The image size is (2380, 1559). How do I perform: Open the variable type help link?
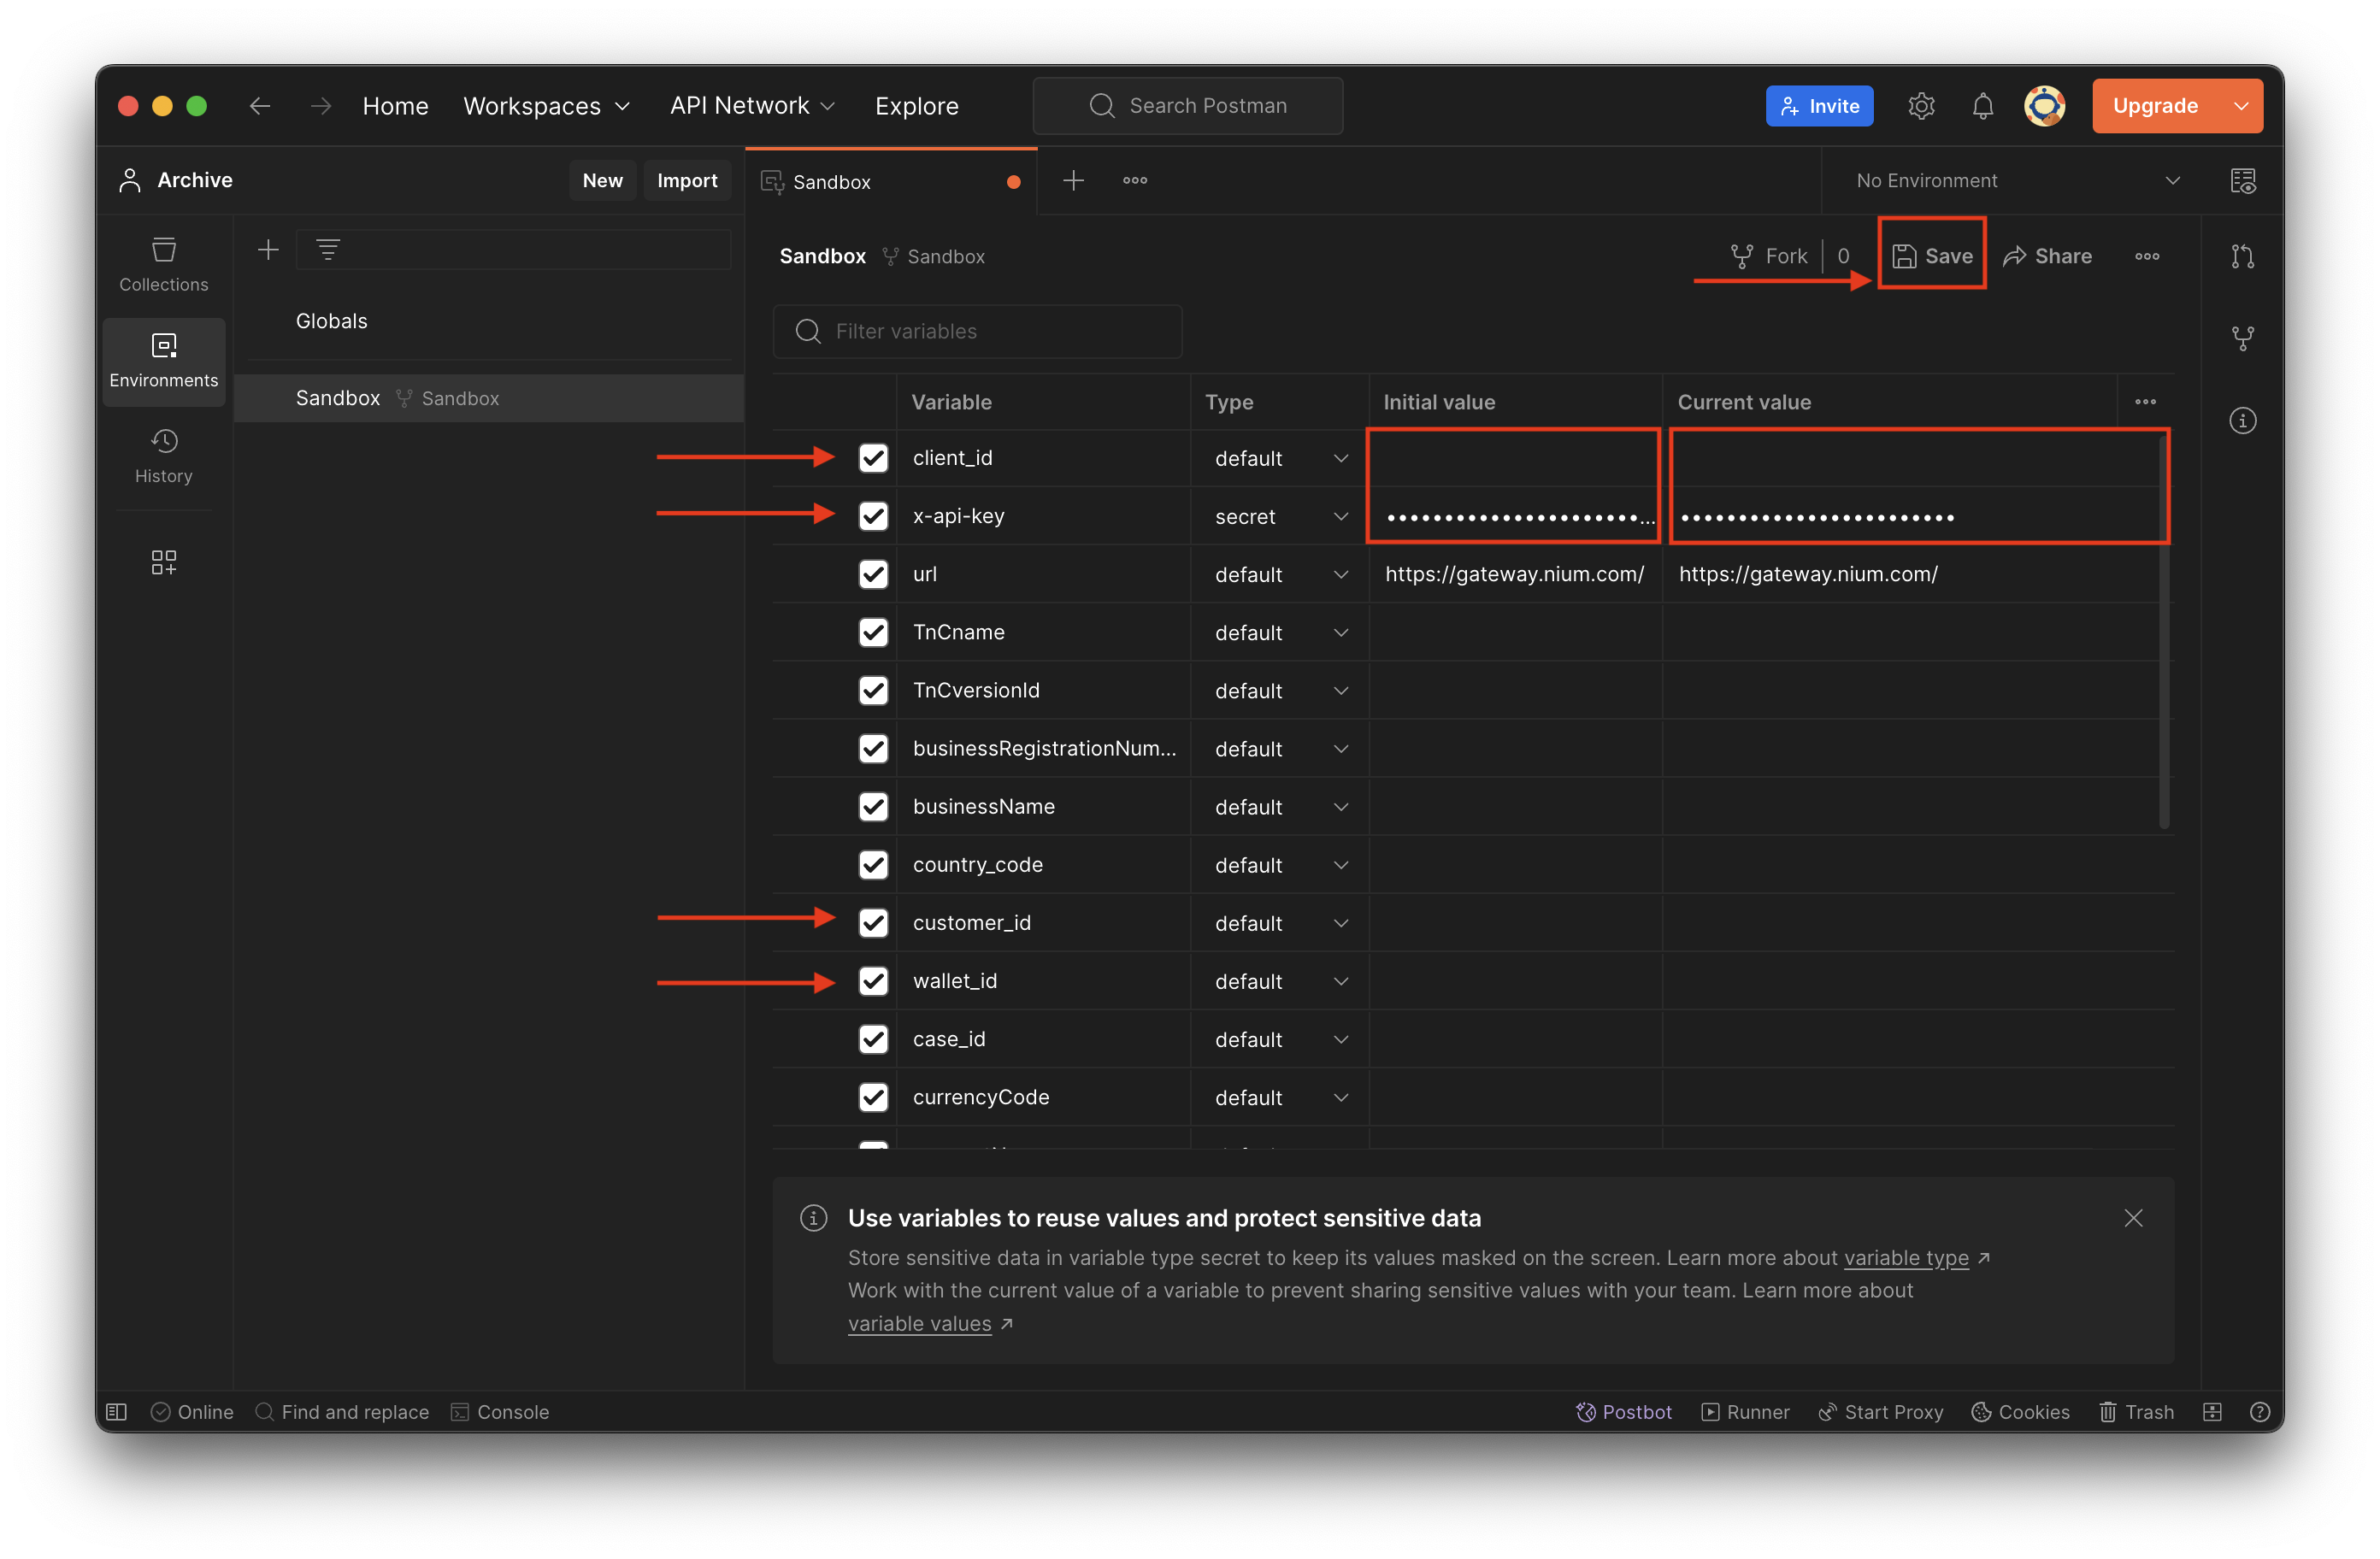tap(1905, 1258)
